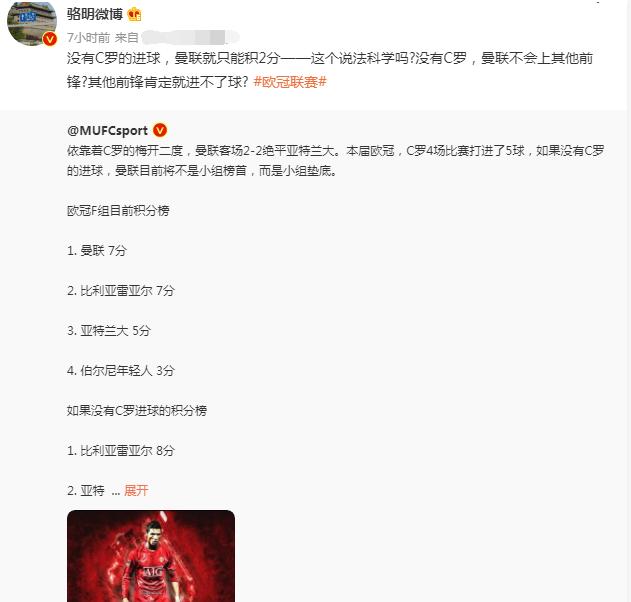The height and width of the screenshot is (602, 631).
Task: Click the line 1. 比利亚雷亚尔 8分
Action: pyautogui.click(x=121, y=450)
